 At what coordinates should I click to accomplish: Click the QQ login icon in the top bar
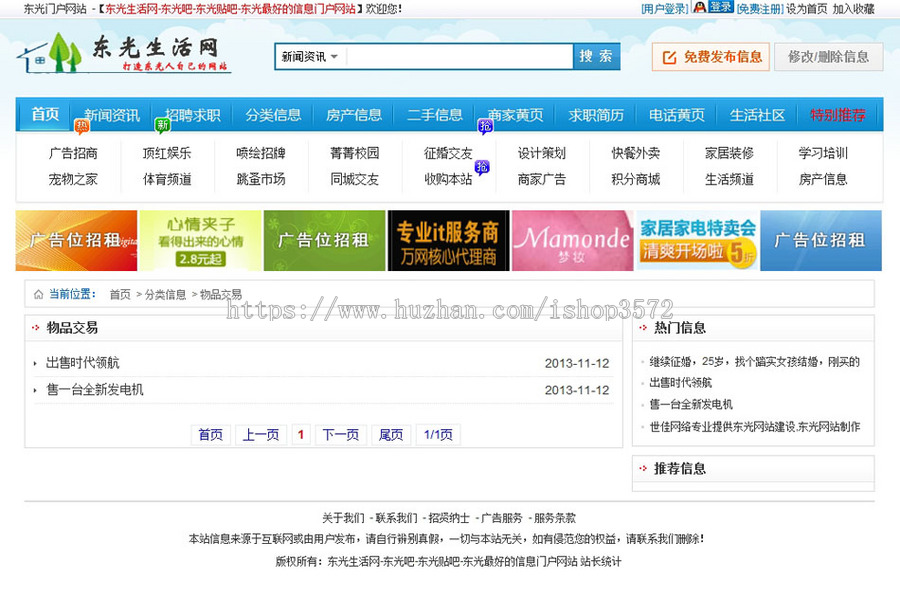point(699,9)
